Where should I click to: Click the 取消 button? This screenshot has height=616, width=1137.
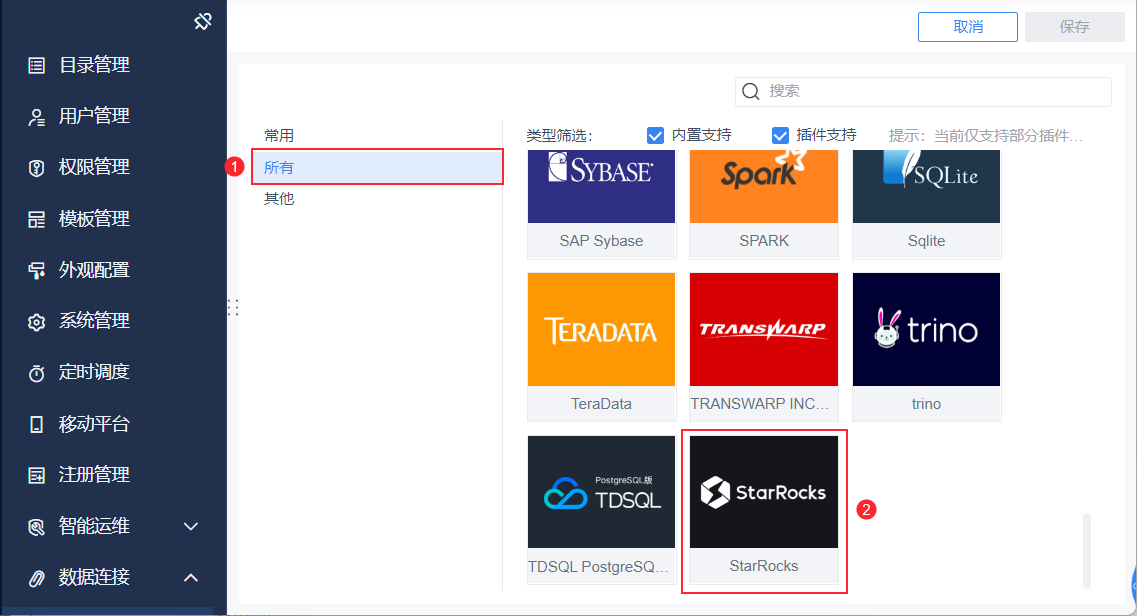click(967, 27)
